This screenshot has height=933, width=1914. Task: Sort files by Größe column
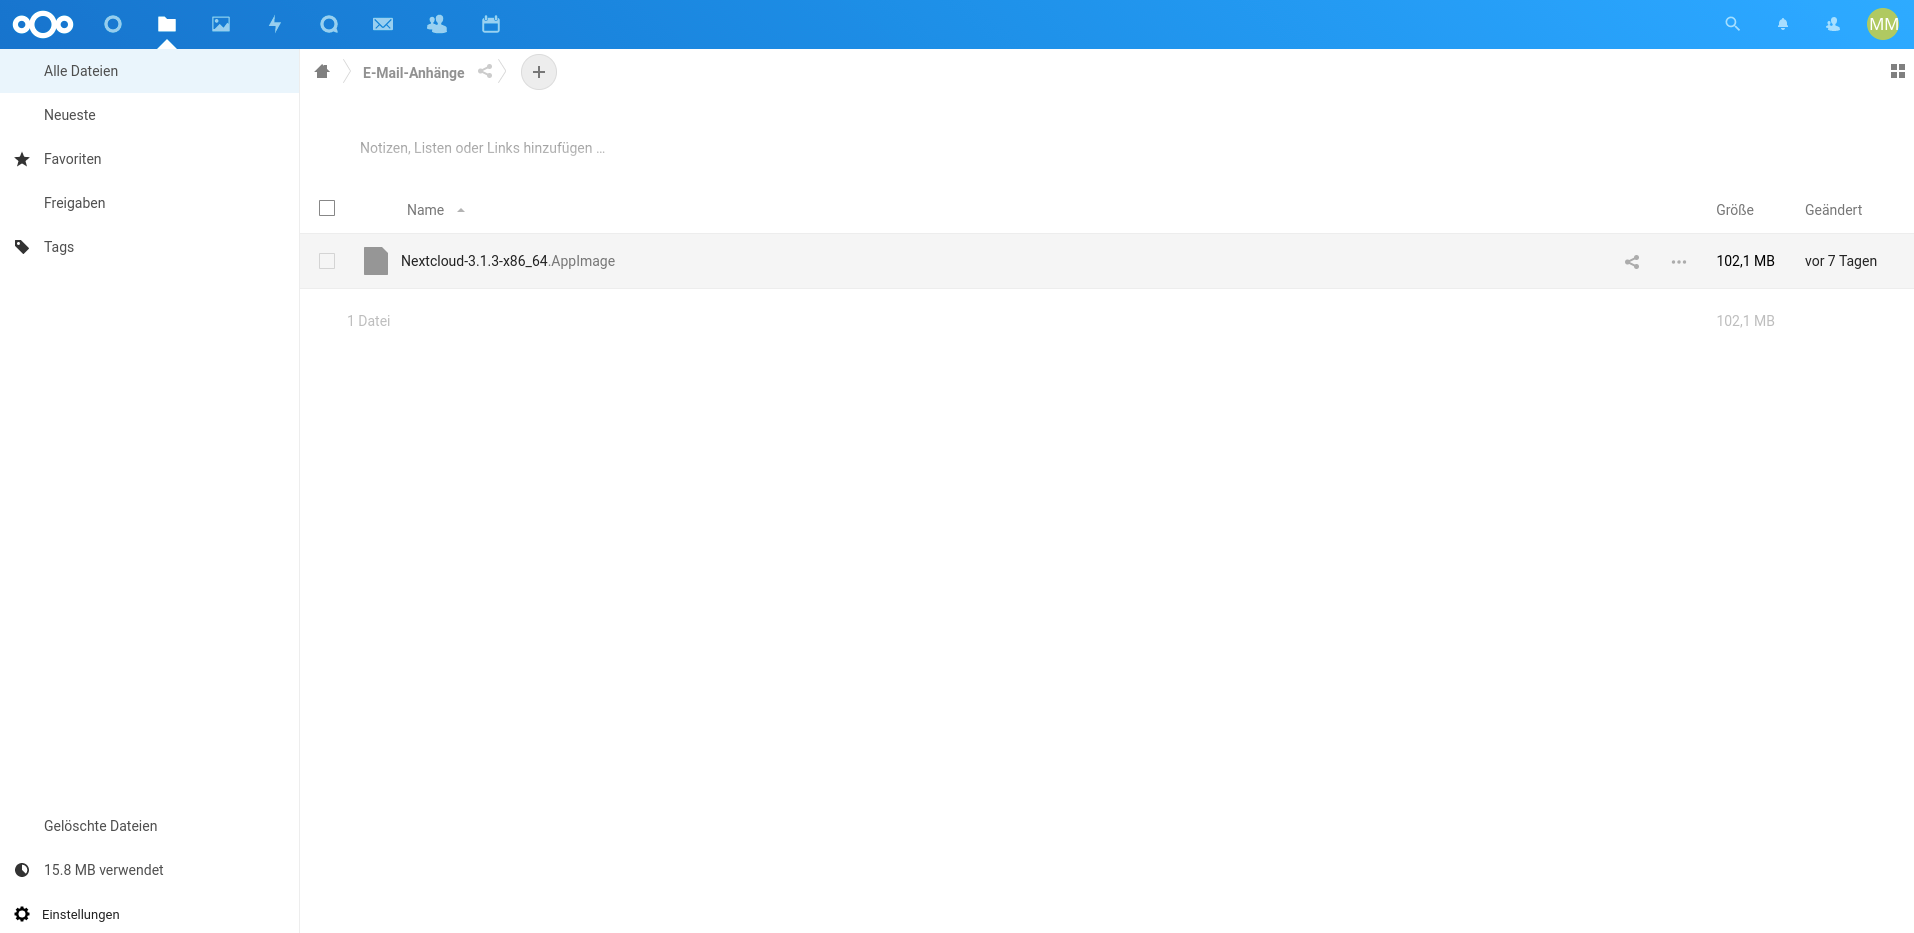1735,210
